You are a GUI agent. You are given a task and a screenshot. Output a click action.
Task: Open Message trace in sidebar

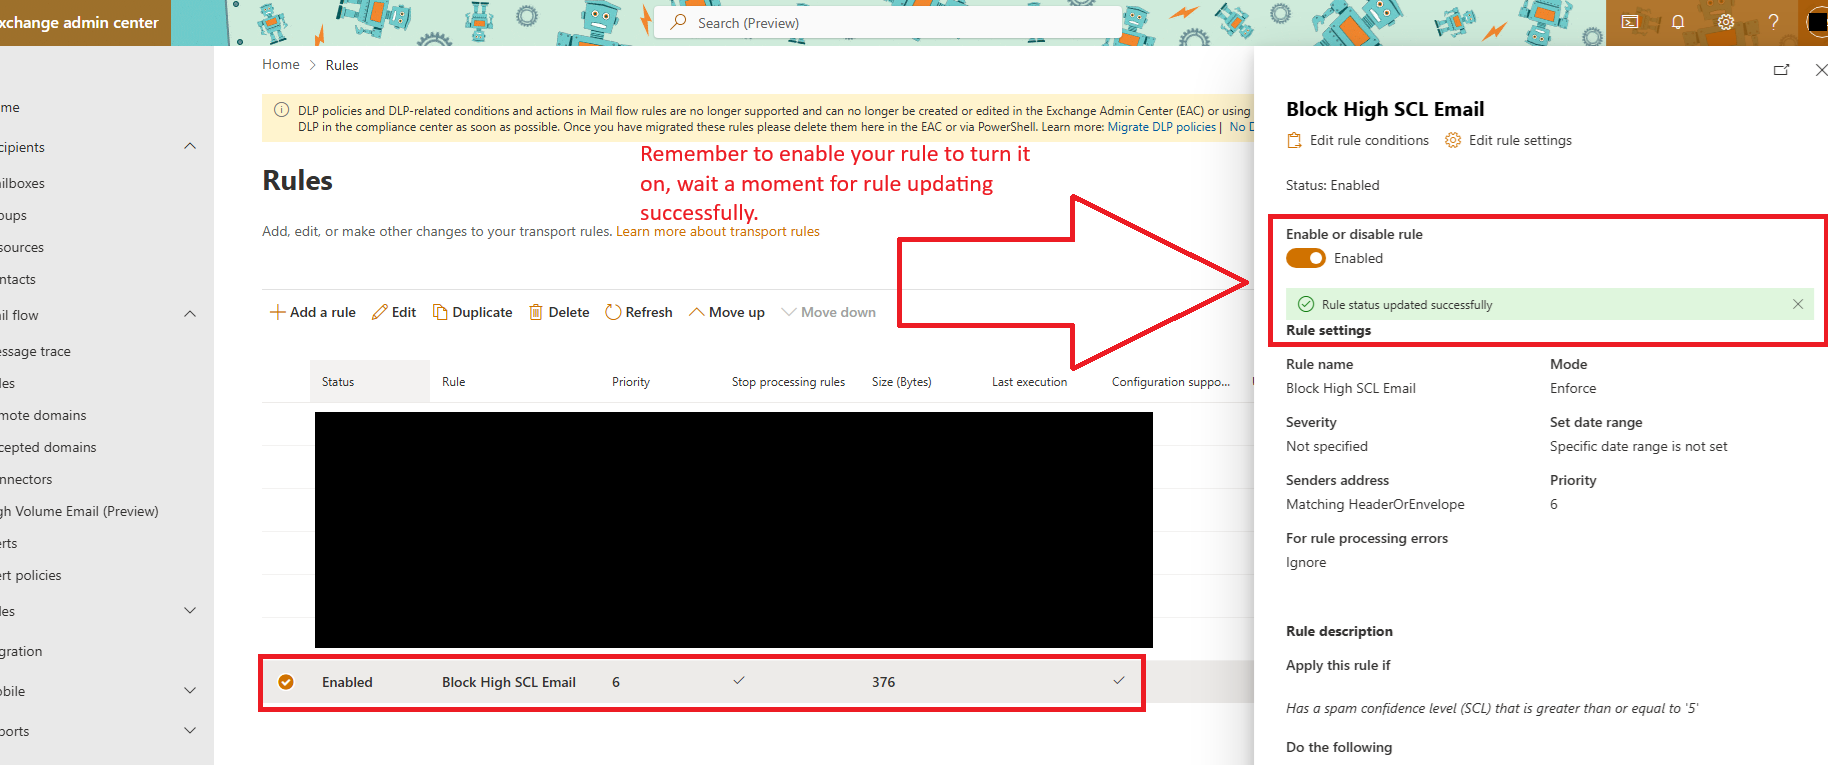pyautogui.click(x=35, y=351)
